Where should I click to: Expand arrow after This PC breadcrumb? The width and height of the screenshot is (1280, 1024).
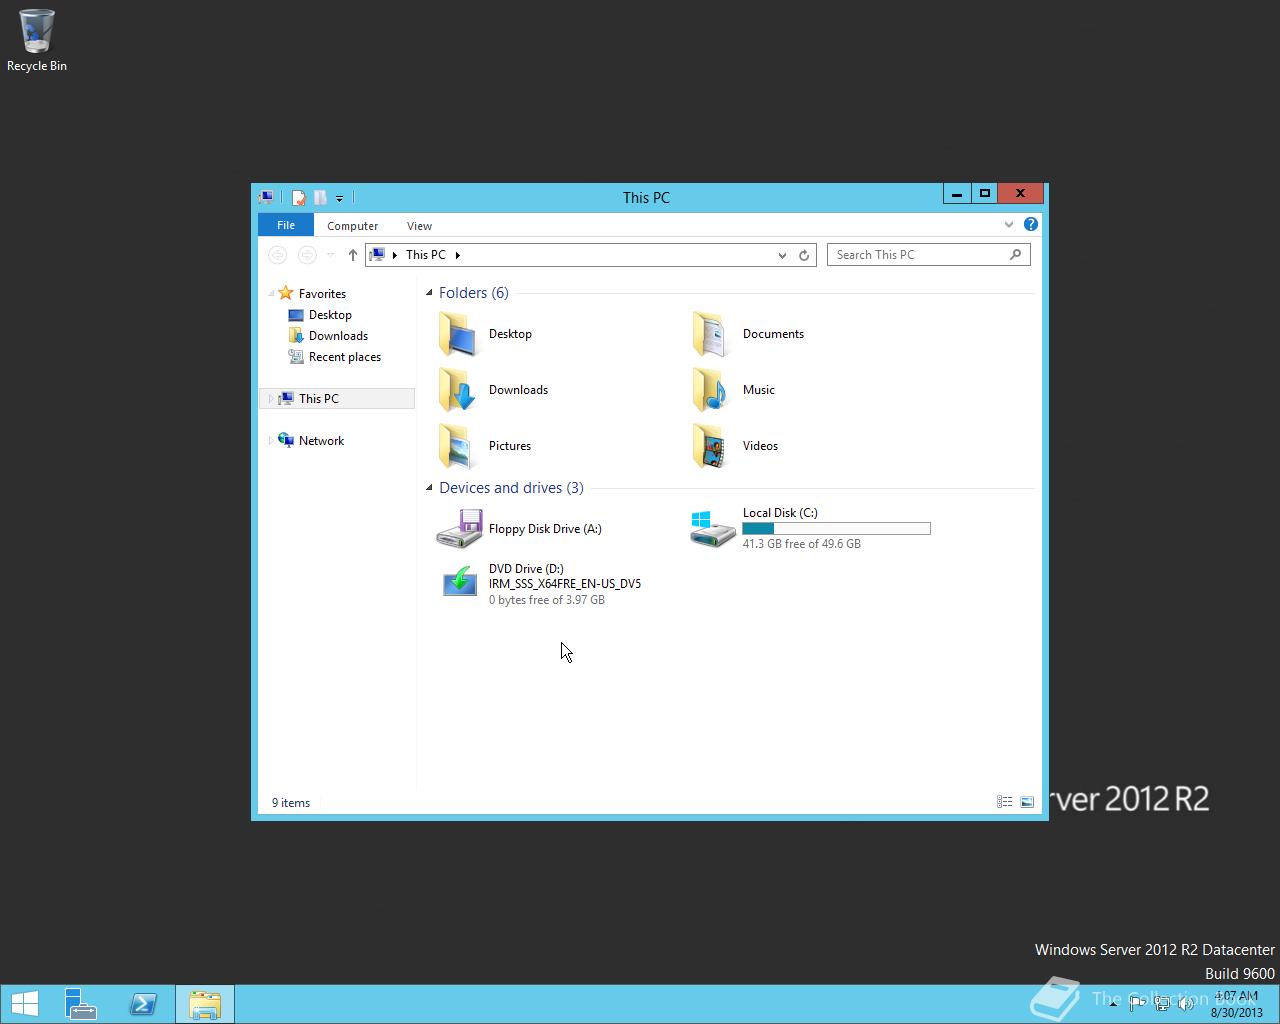click(x=457, y=255)
